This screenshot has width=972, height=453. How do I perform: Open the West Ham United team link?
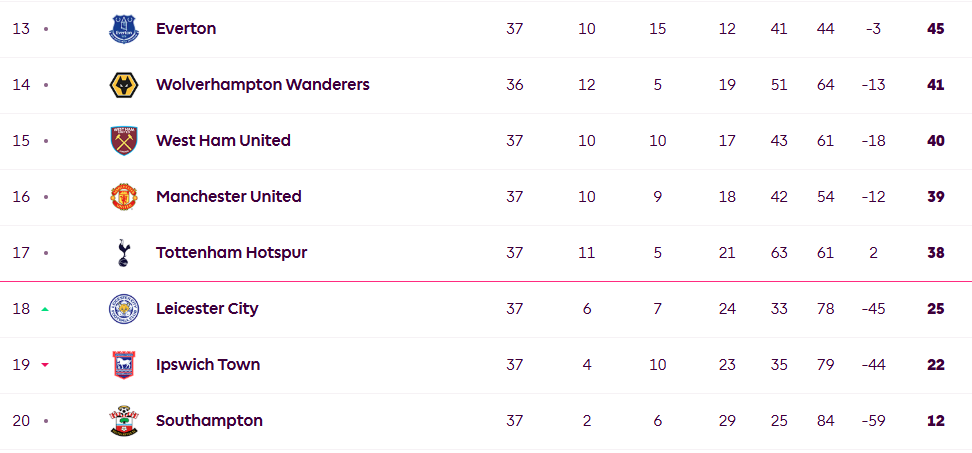pyautogui.click(x=223, y=141)
